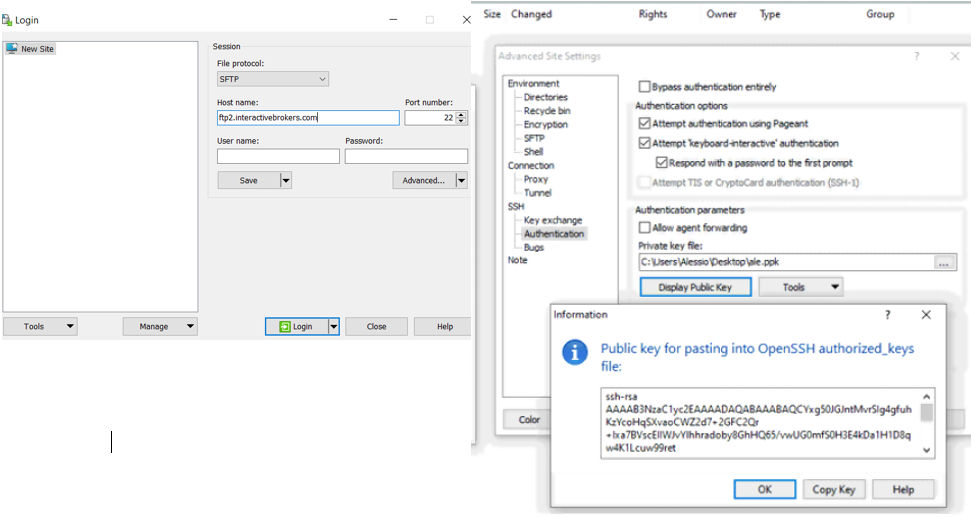Screen dimensions: 971x517
Task: Toggle Attempt keyboard-interactive authentication checkbox
Action: 645,143
